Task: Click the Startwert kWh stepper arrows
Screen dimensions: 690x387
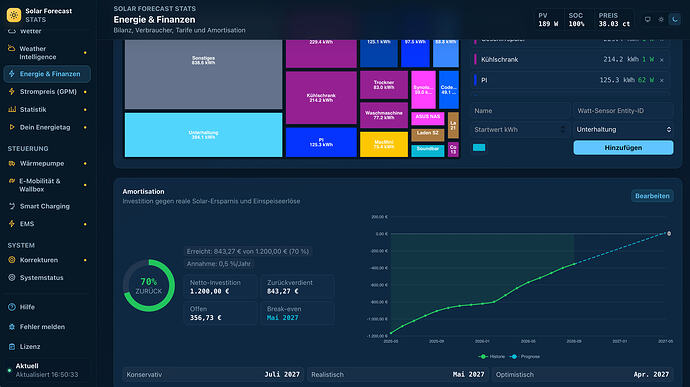Action: click(x=563, y=129)
